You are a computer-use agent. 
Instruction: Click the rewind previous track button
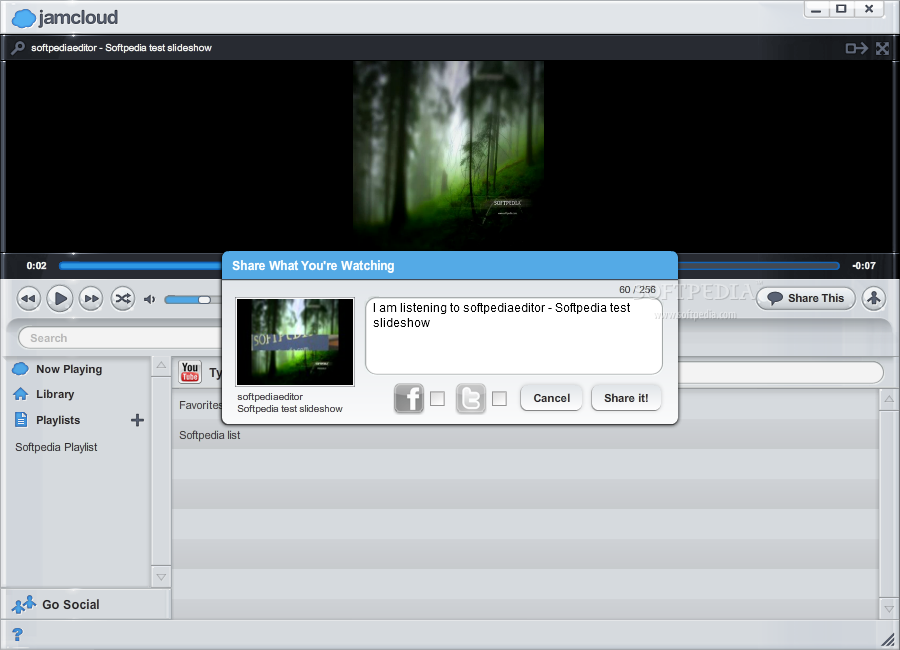(28, 299)
